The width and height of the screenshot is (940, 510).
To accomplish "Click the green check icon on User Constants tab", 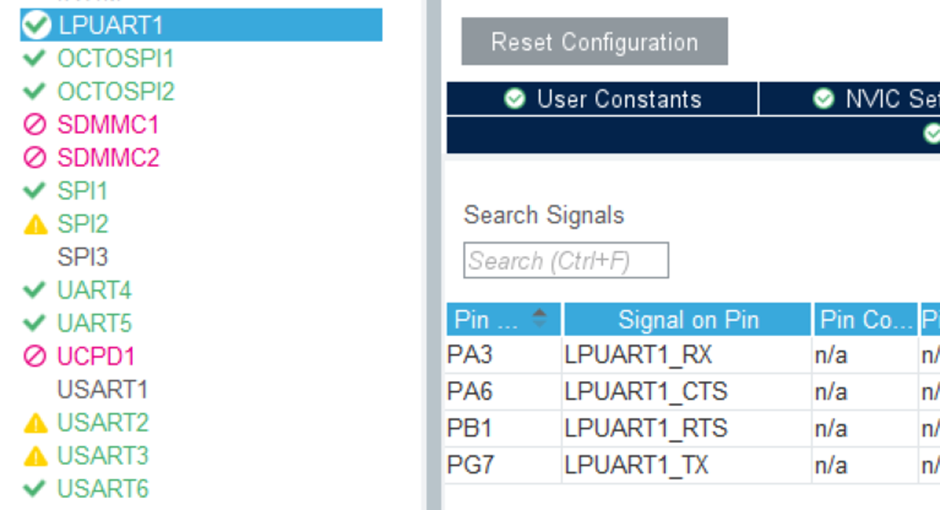I will pyautogui.click(x=515, y=99).
